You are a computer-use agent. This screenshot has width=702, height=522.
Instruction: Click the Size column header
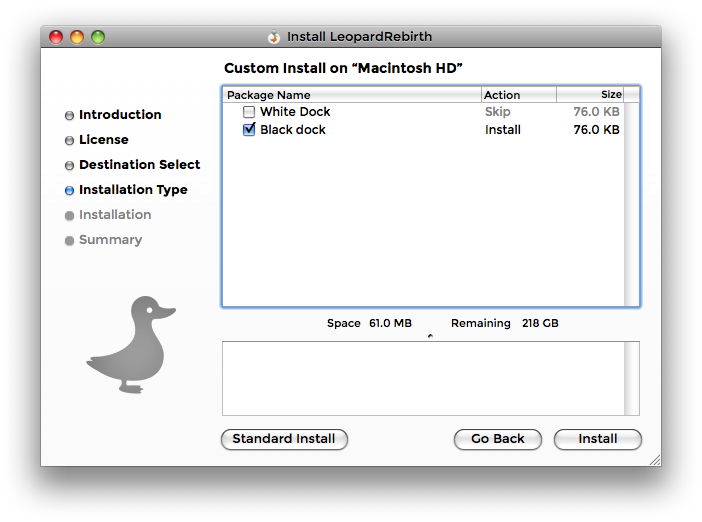pyautogui.click(x=590, y=95)
